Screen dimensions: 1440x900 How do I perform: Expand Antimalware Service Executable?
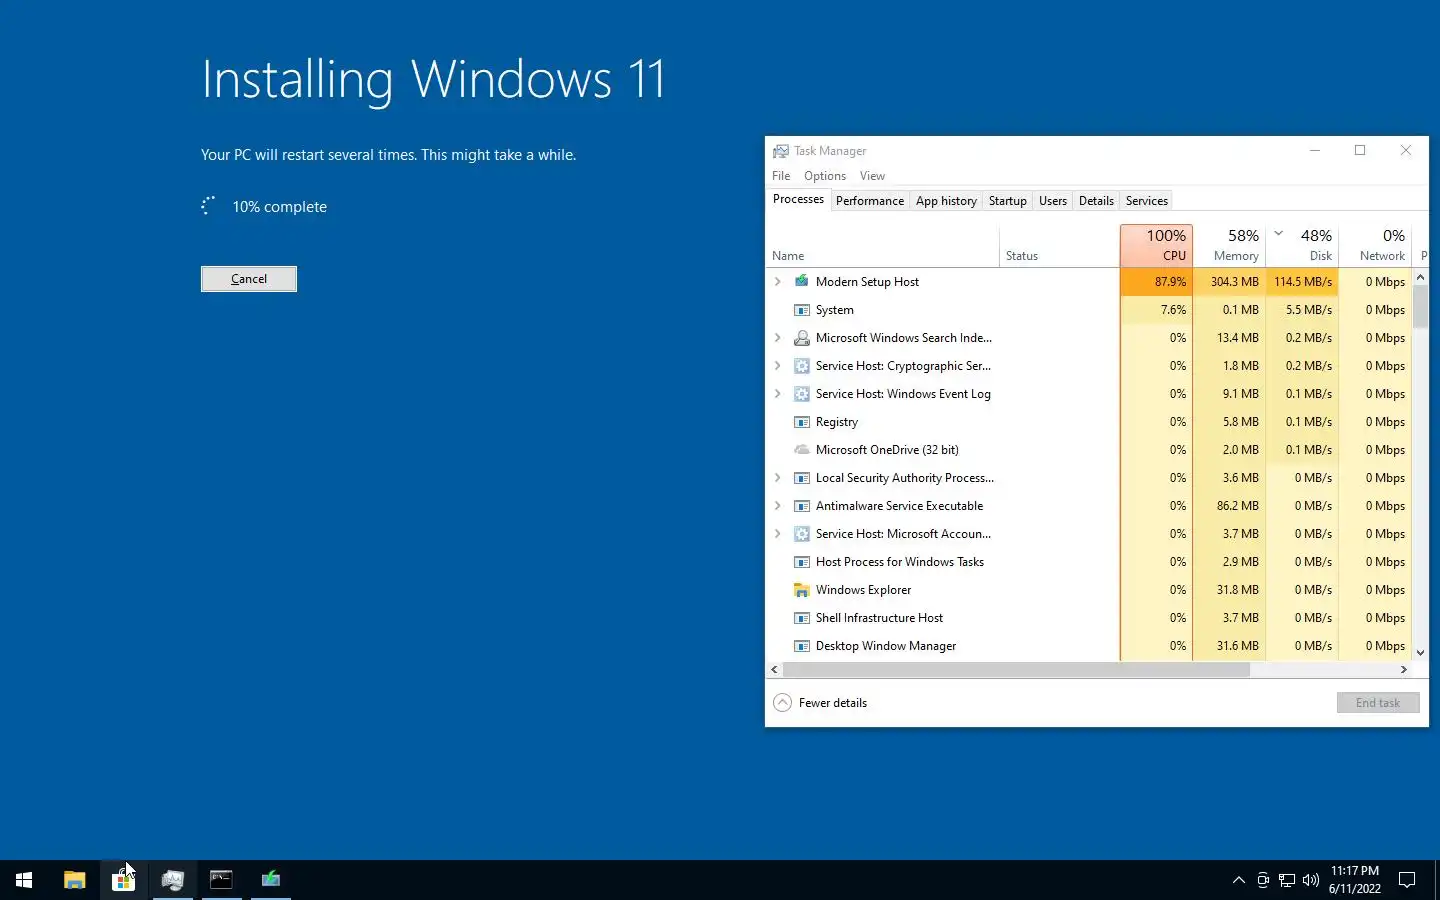778,506
